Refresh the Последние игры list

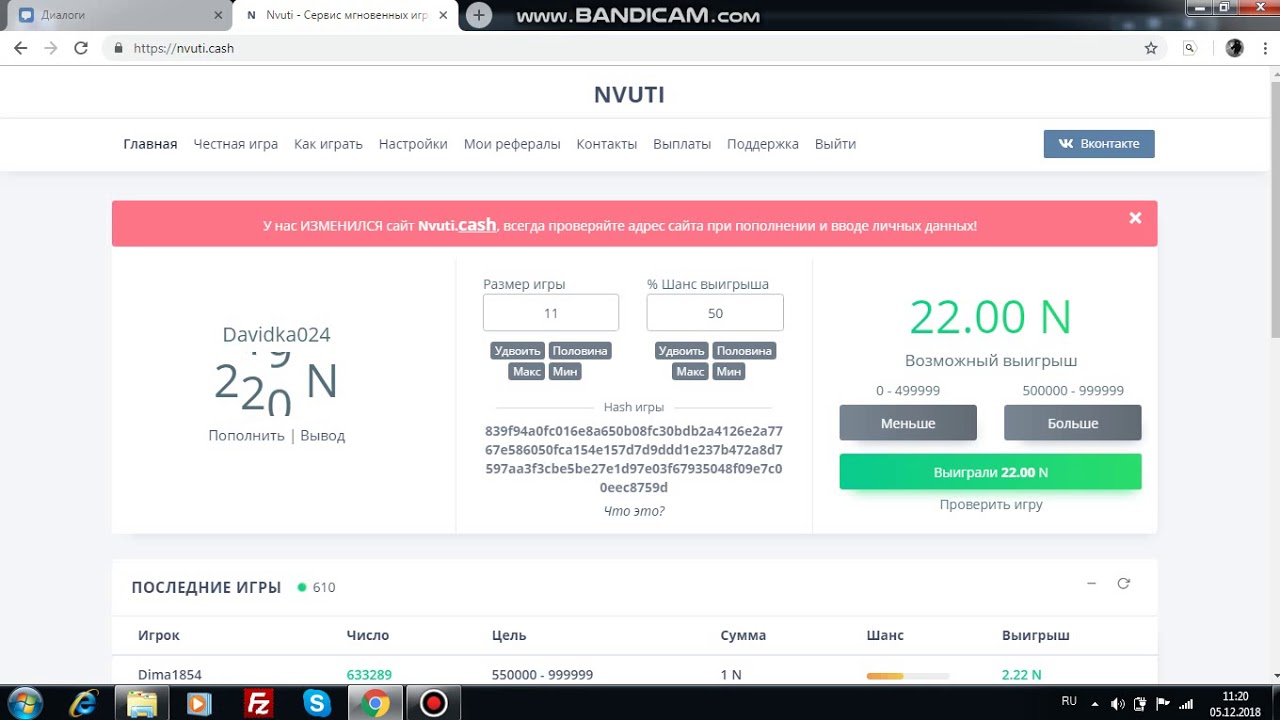point(1123,584)
